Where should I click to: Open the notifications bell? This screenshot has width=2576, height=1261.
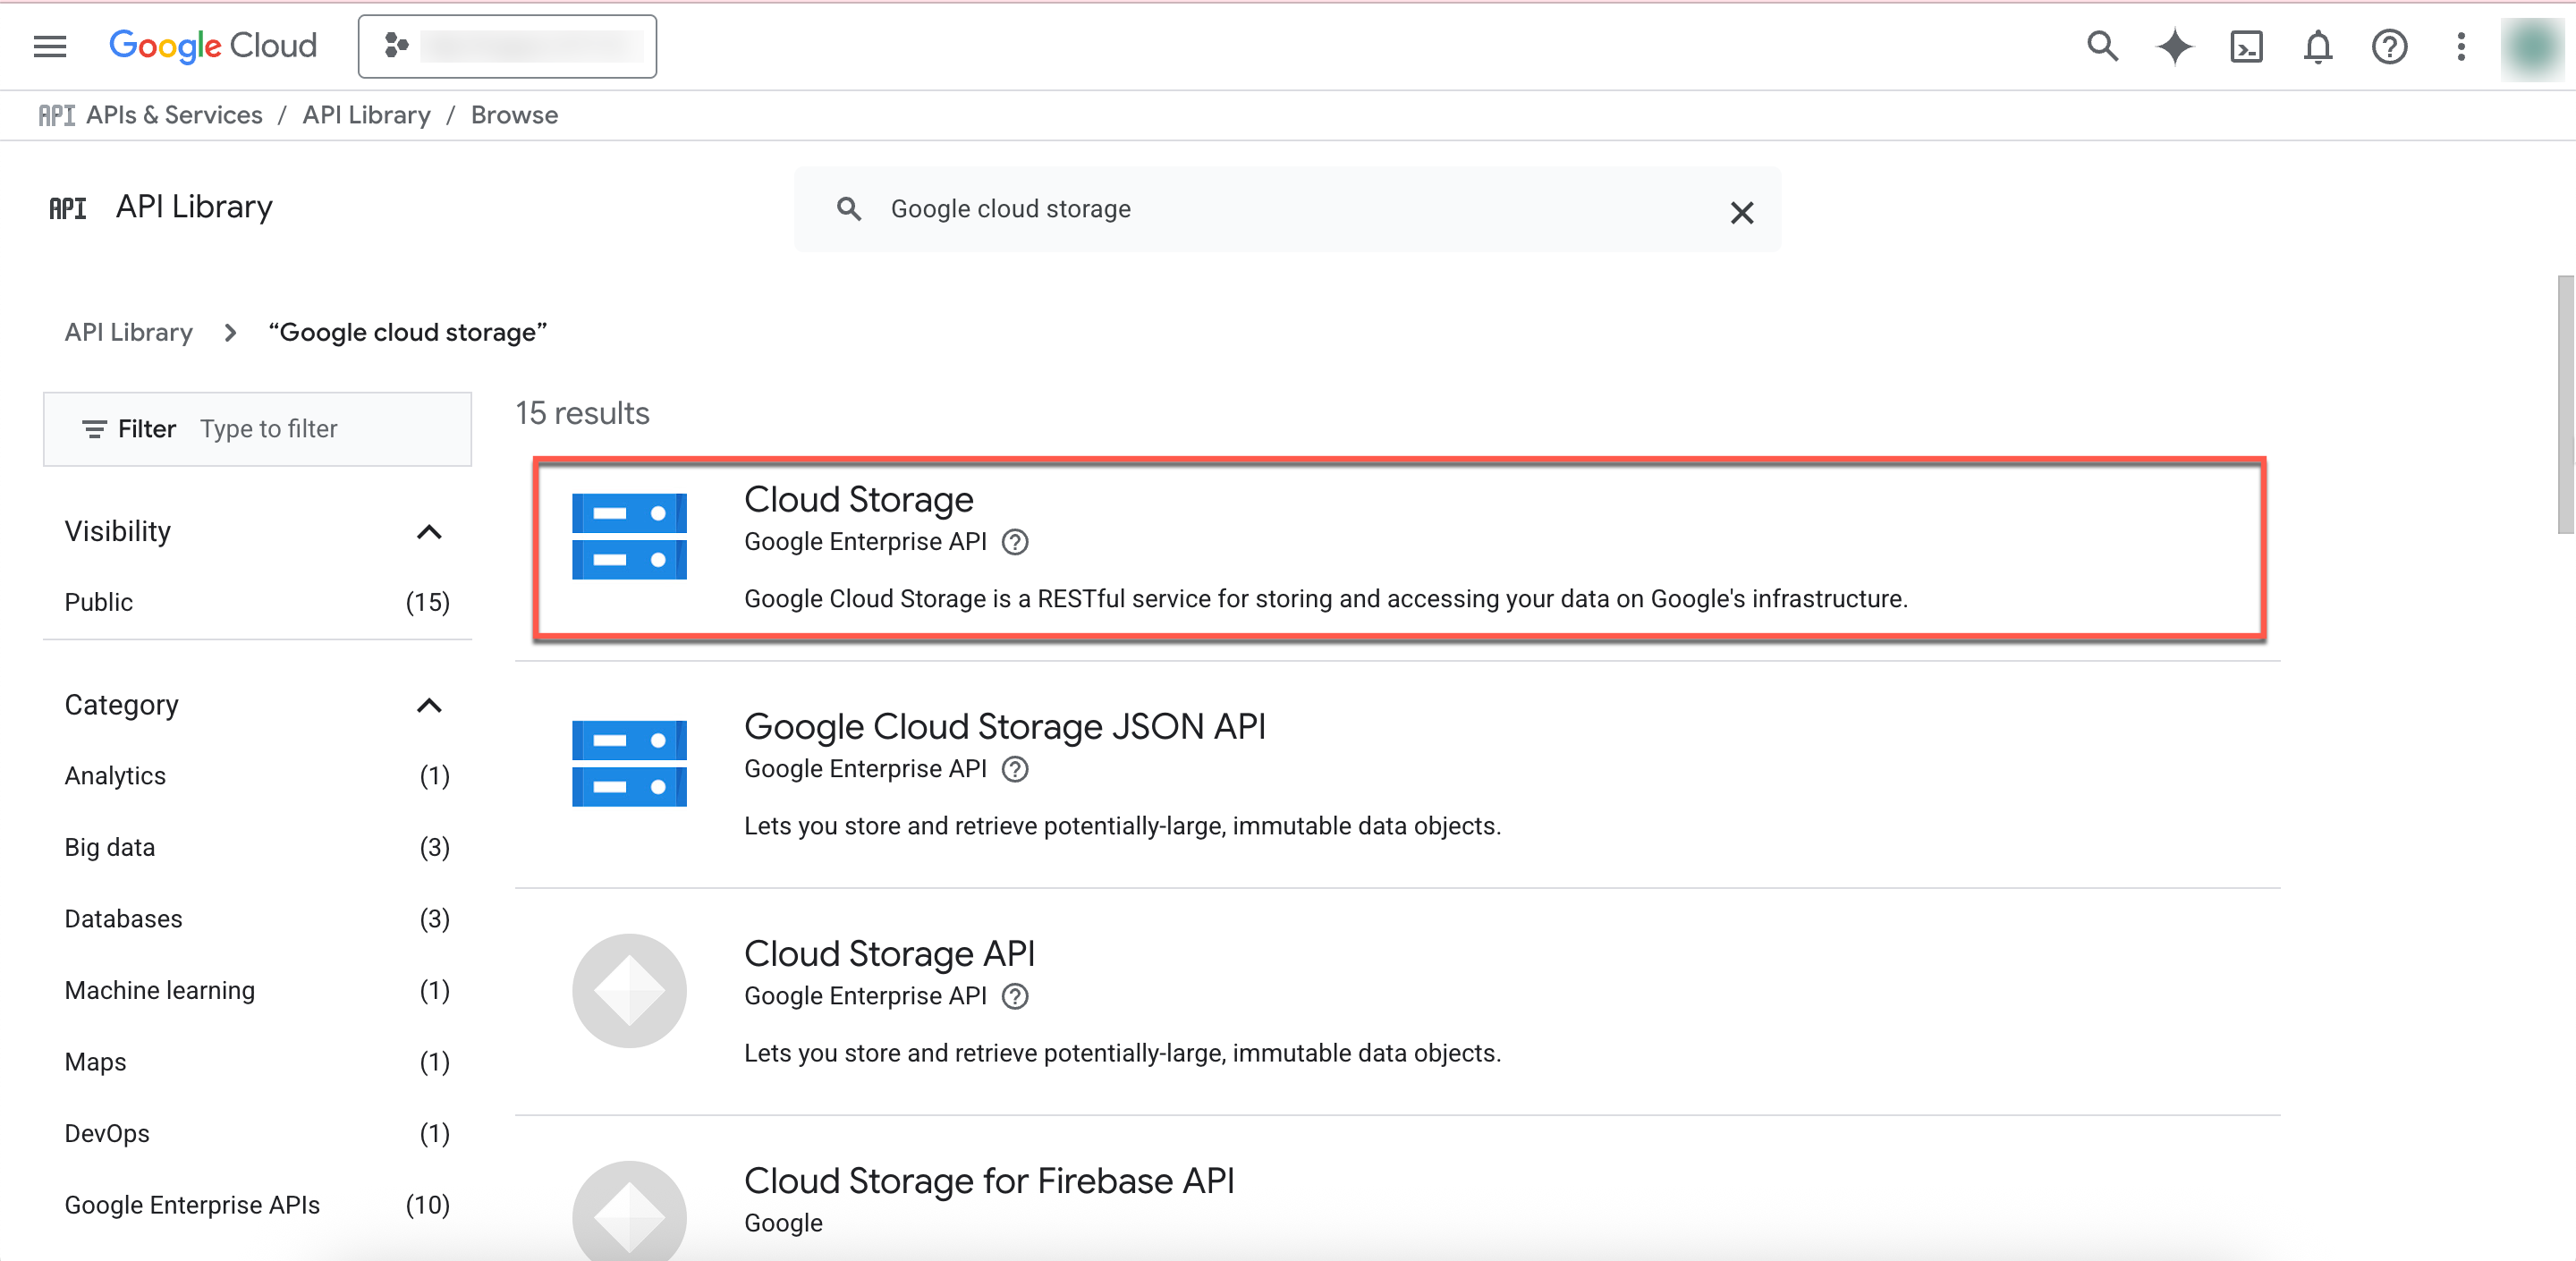pyautogui.click(x=2318, y=46)
